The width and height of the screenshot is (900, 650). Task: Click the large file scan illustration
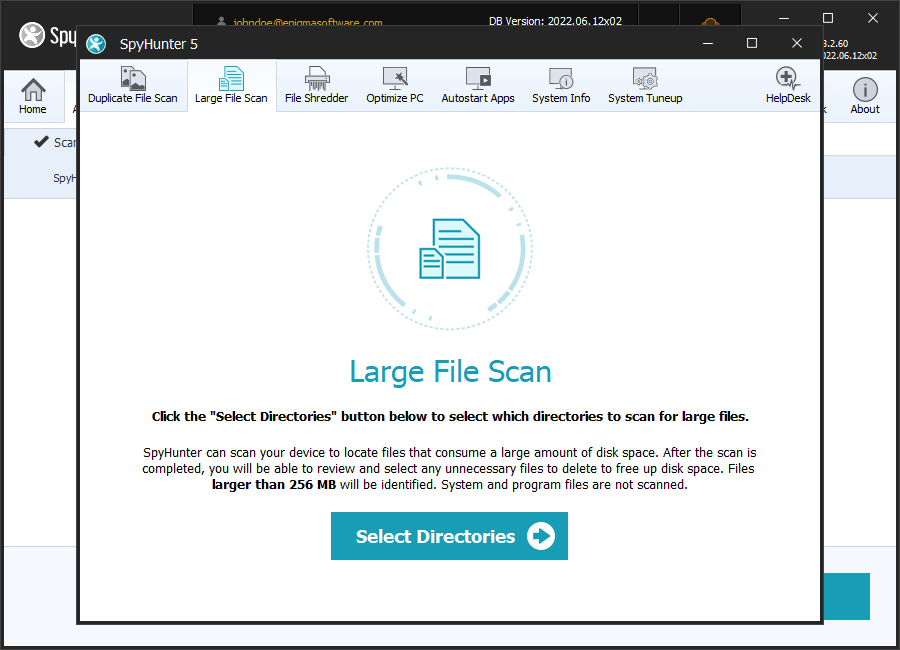449,249
